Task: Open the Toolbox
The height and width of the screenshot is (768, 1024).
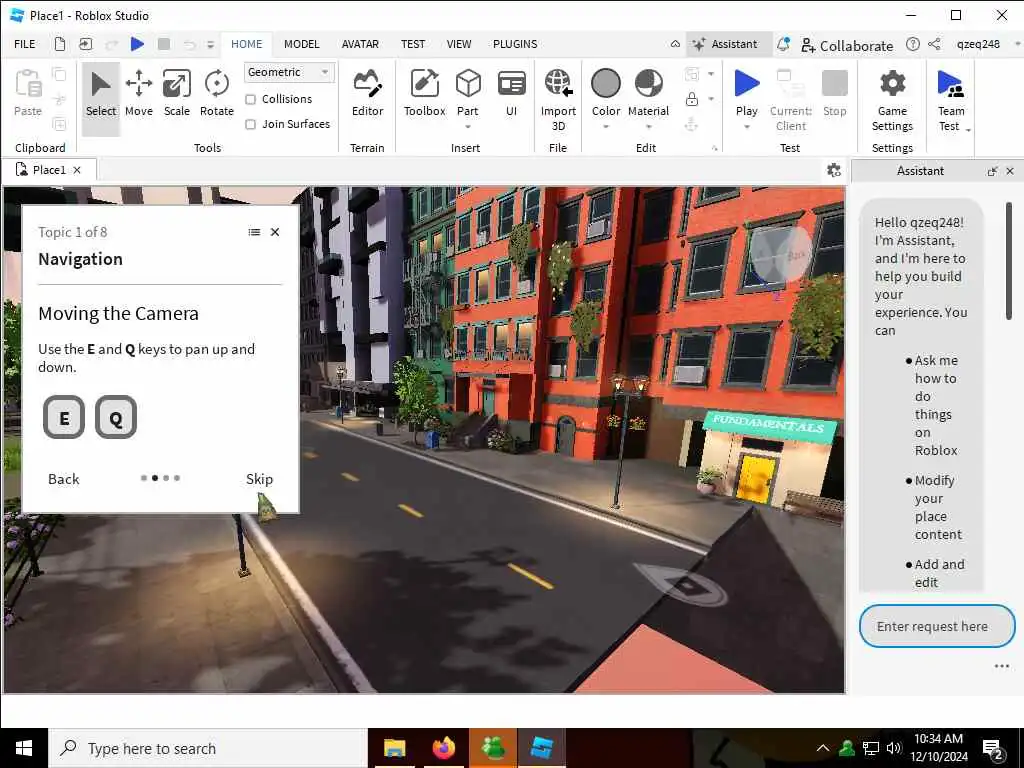Action: (424, 93)
